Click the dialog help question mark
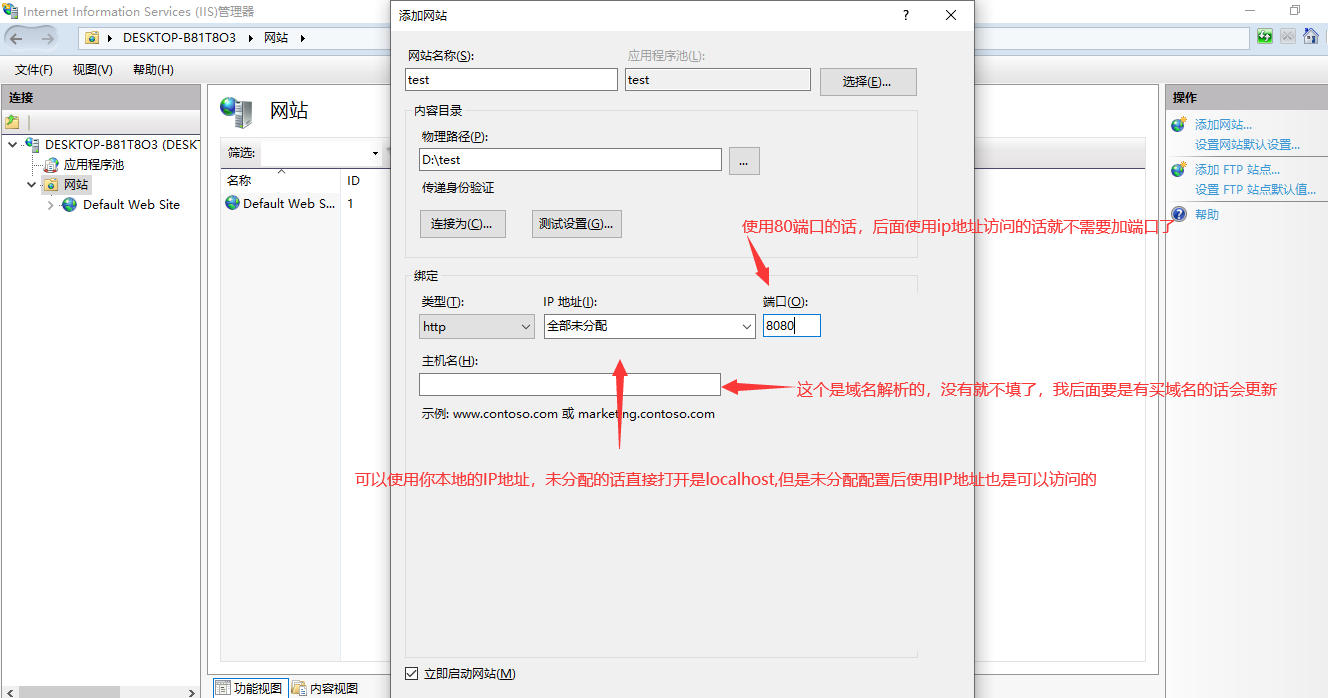Viewport: 1328px width, 698px height. [x=905, y=15]
